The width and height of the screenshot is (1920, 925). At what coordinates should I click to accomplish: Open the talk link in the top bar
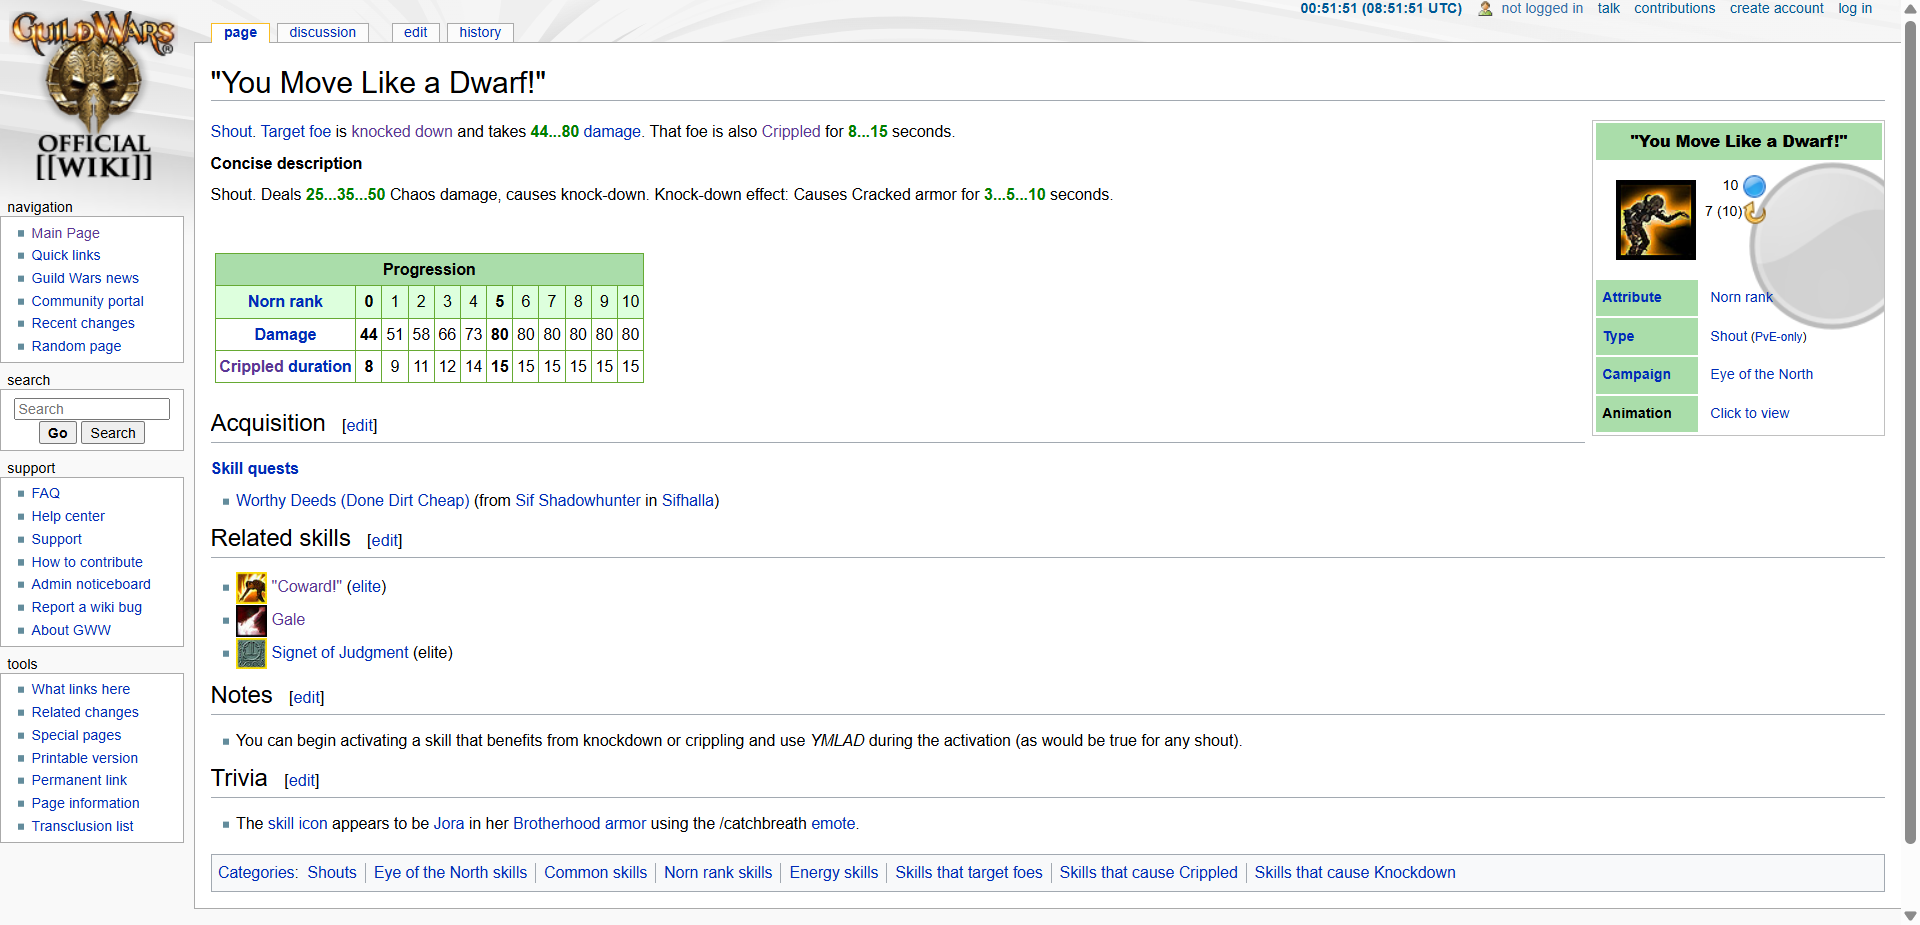pos(1608,8)
